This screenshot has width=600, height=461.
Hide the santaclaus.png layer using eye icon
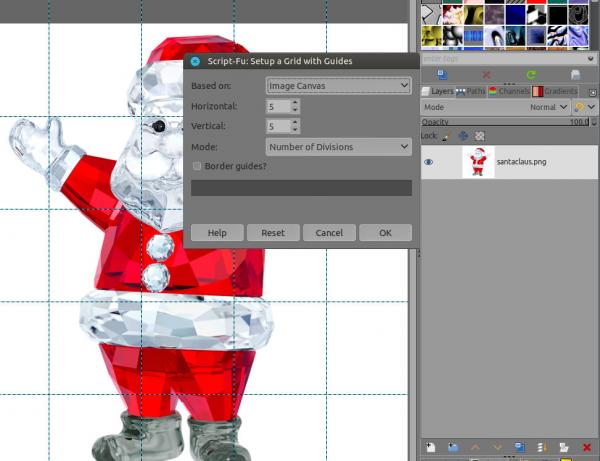tap(429, 162)
